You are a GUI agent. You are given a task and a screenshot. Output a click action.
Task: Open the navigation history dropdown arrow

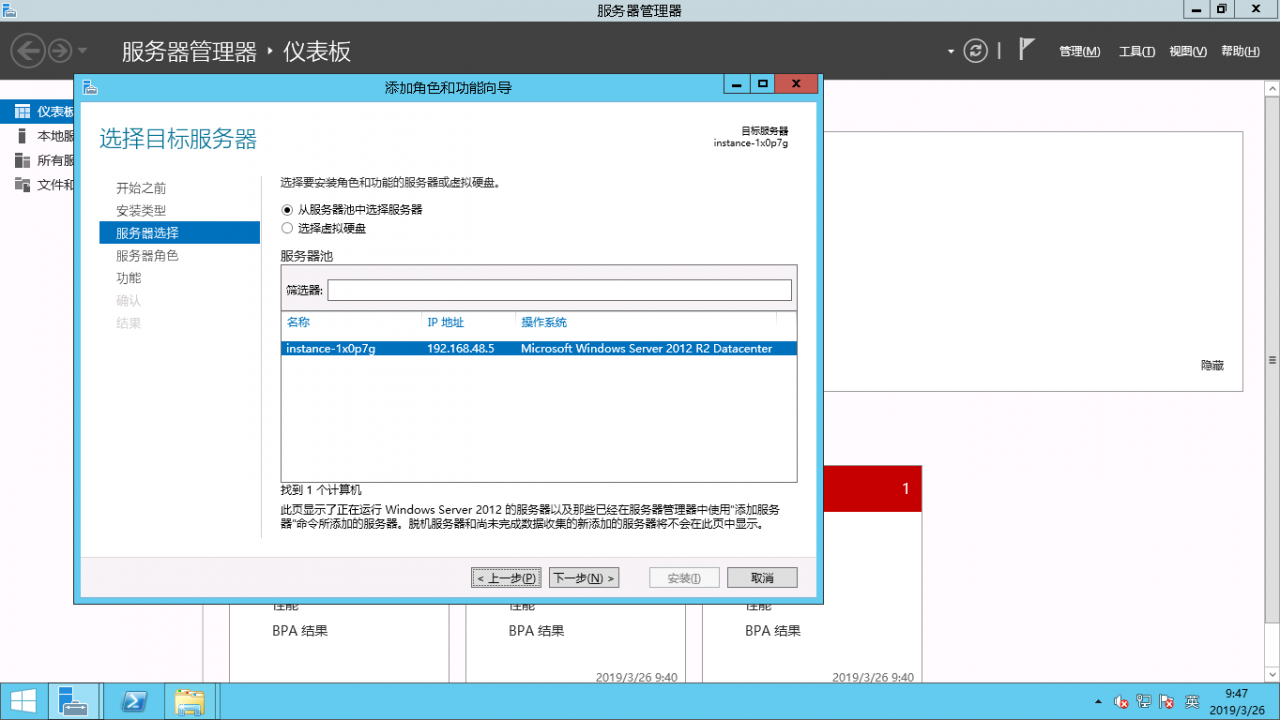pos(83,51)
